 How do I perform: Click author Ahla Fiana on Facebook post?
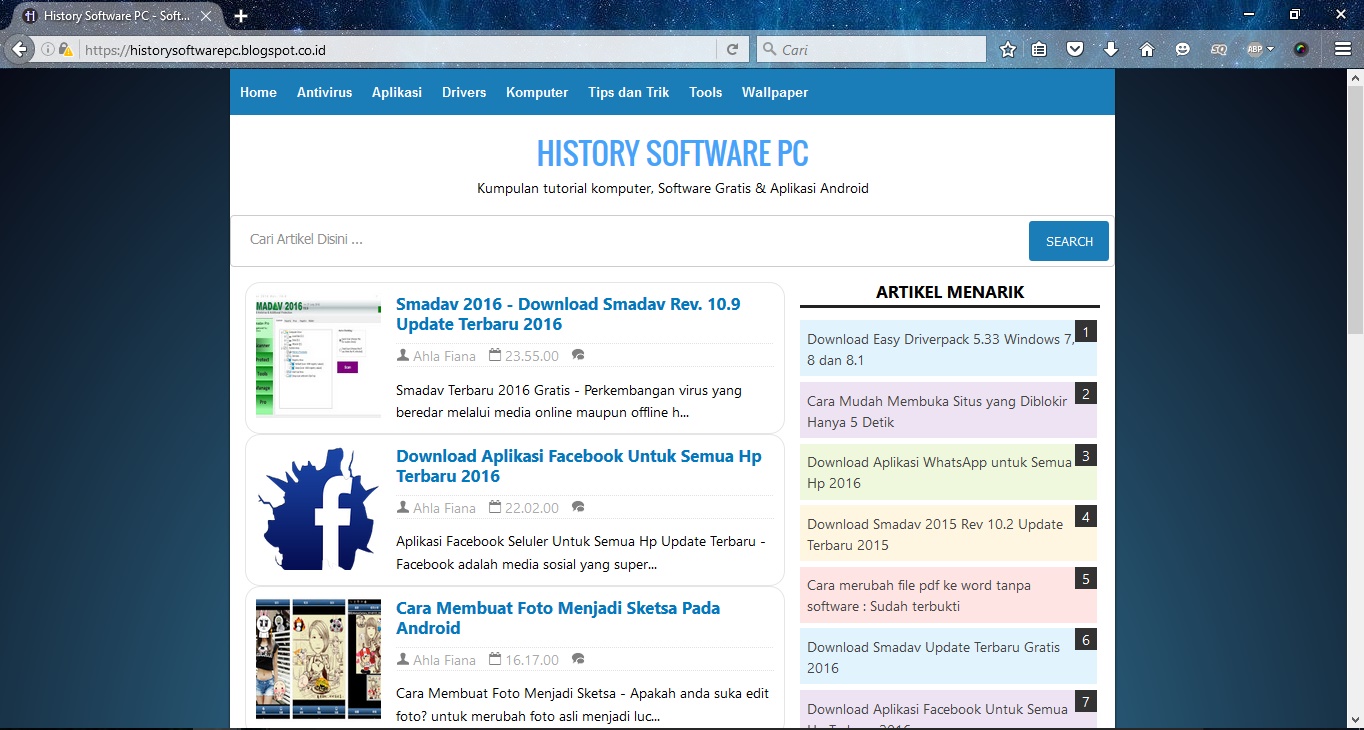(x=445, y=508)
